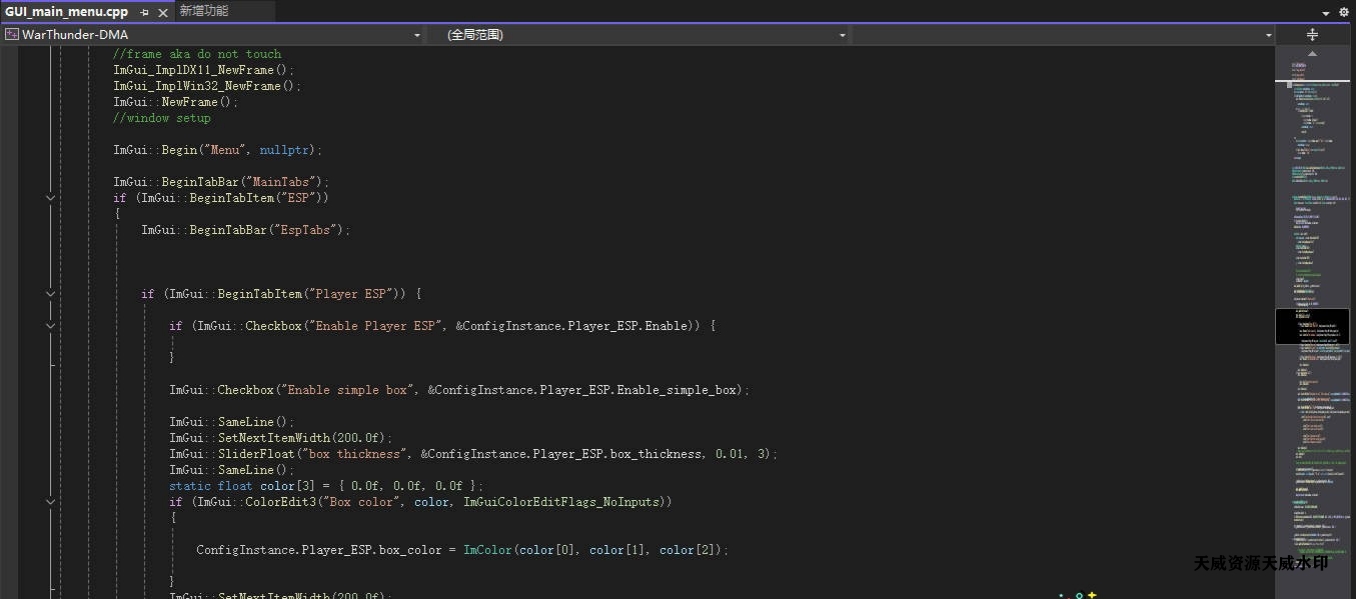Collapse the BeginTabItem("ESP") code block

51,198
